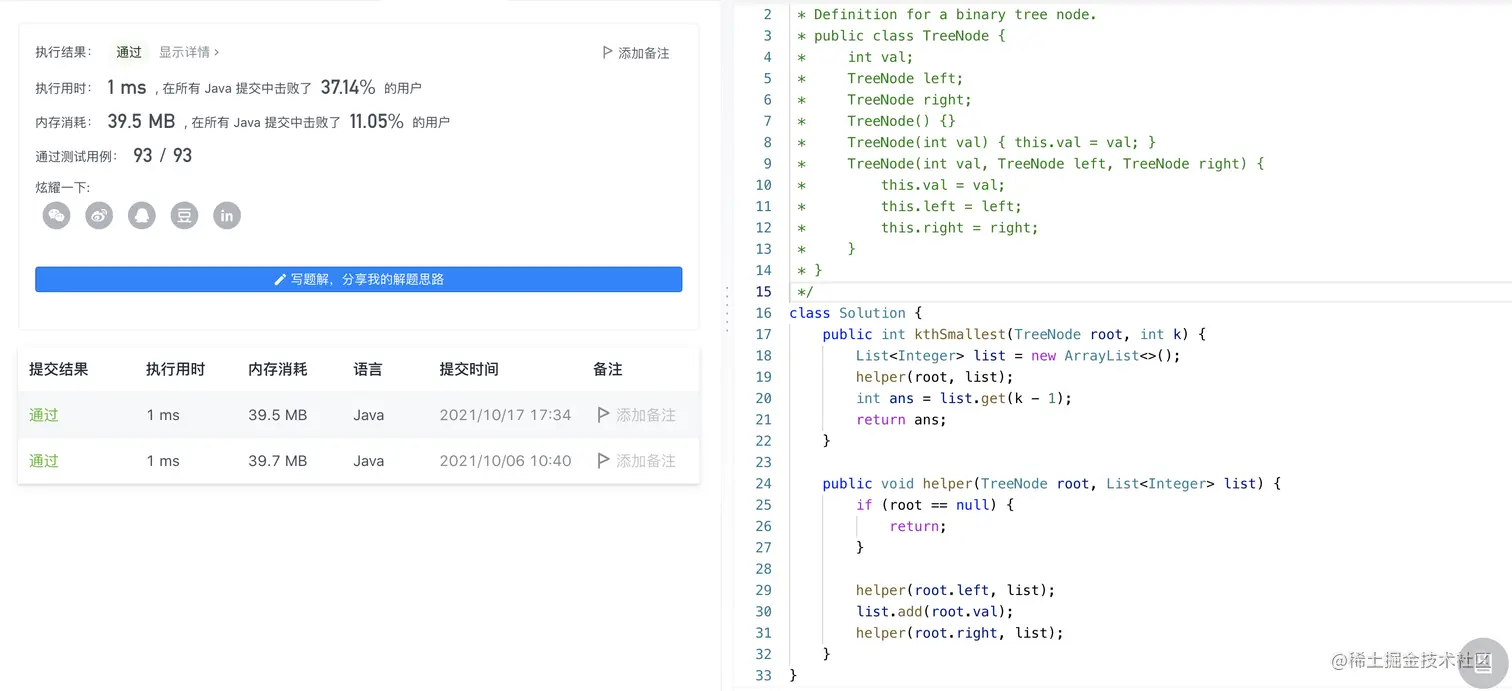Click the 2021/10/17 17:34 timestamp

pyautogui.click(x=505, y=415)
